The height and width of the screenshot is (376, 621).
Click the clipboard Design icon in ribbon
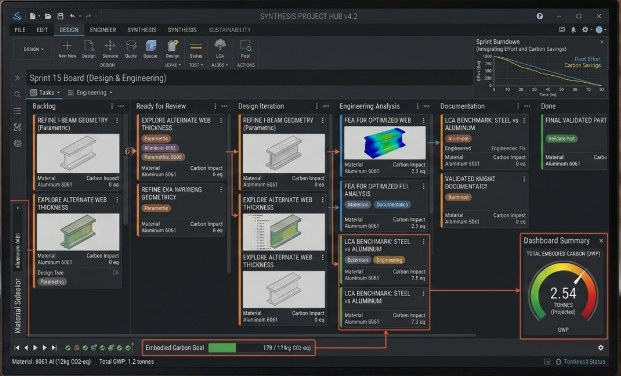(x=172, y=46)
